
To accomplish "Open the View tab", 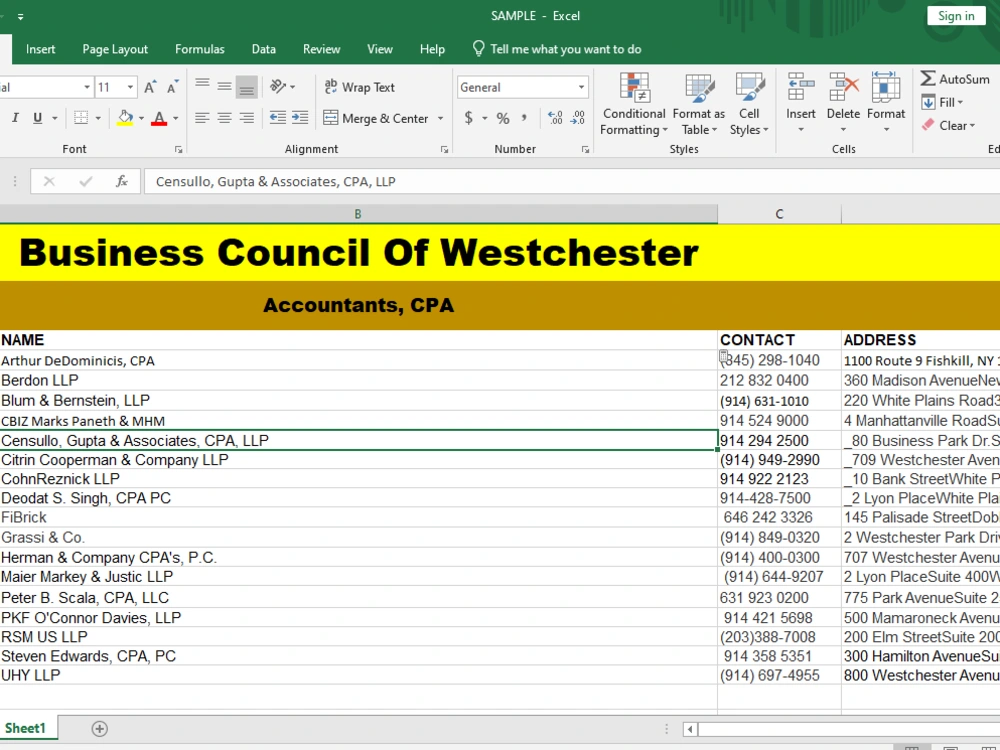I will (380, 49).
